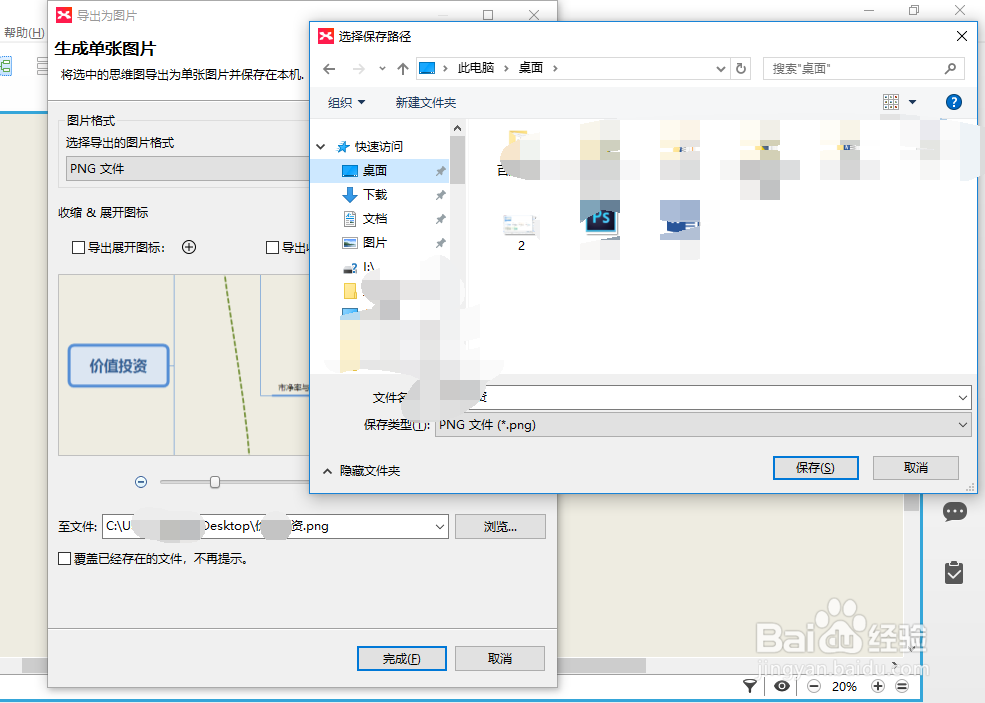
Task: Collapse folders via 隐藏文件夹
Action: click(362, 471)
